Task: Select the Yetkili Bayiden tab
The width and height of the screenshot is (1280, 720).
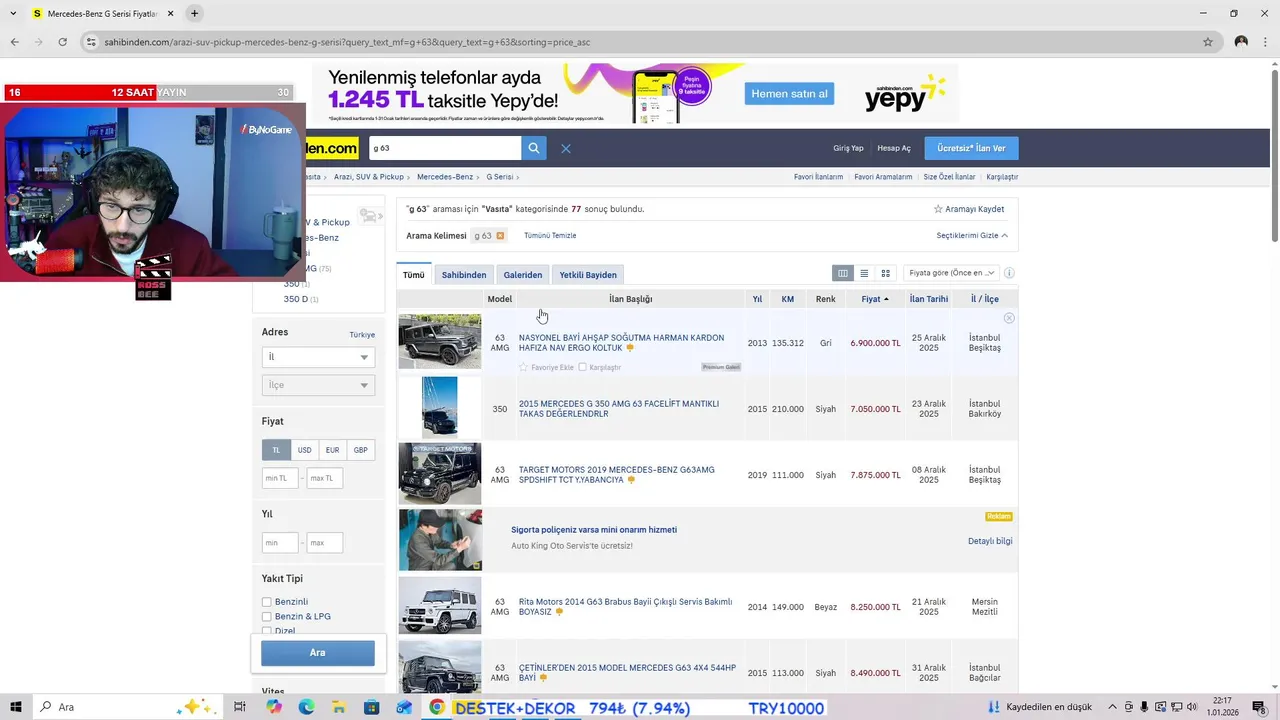Action: click(x=588, y=275)
